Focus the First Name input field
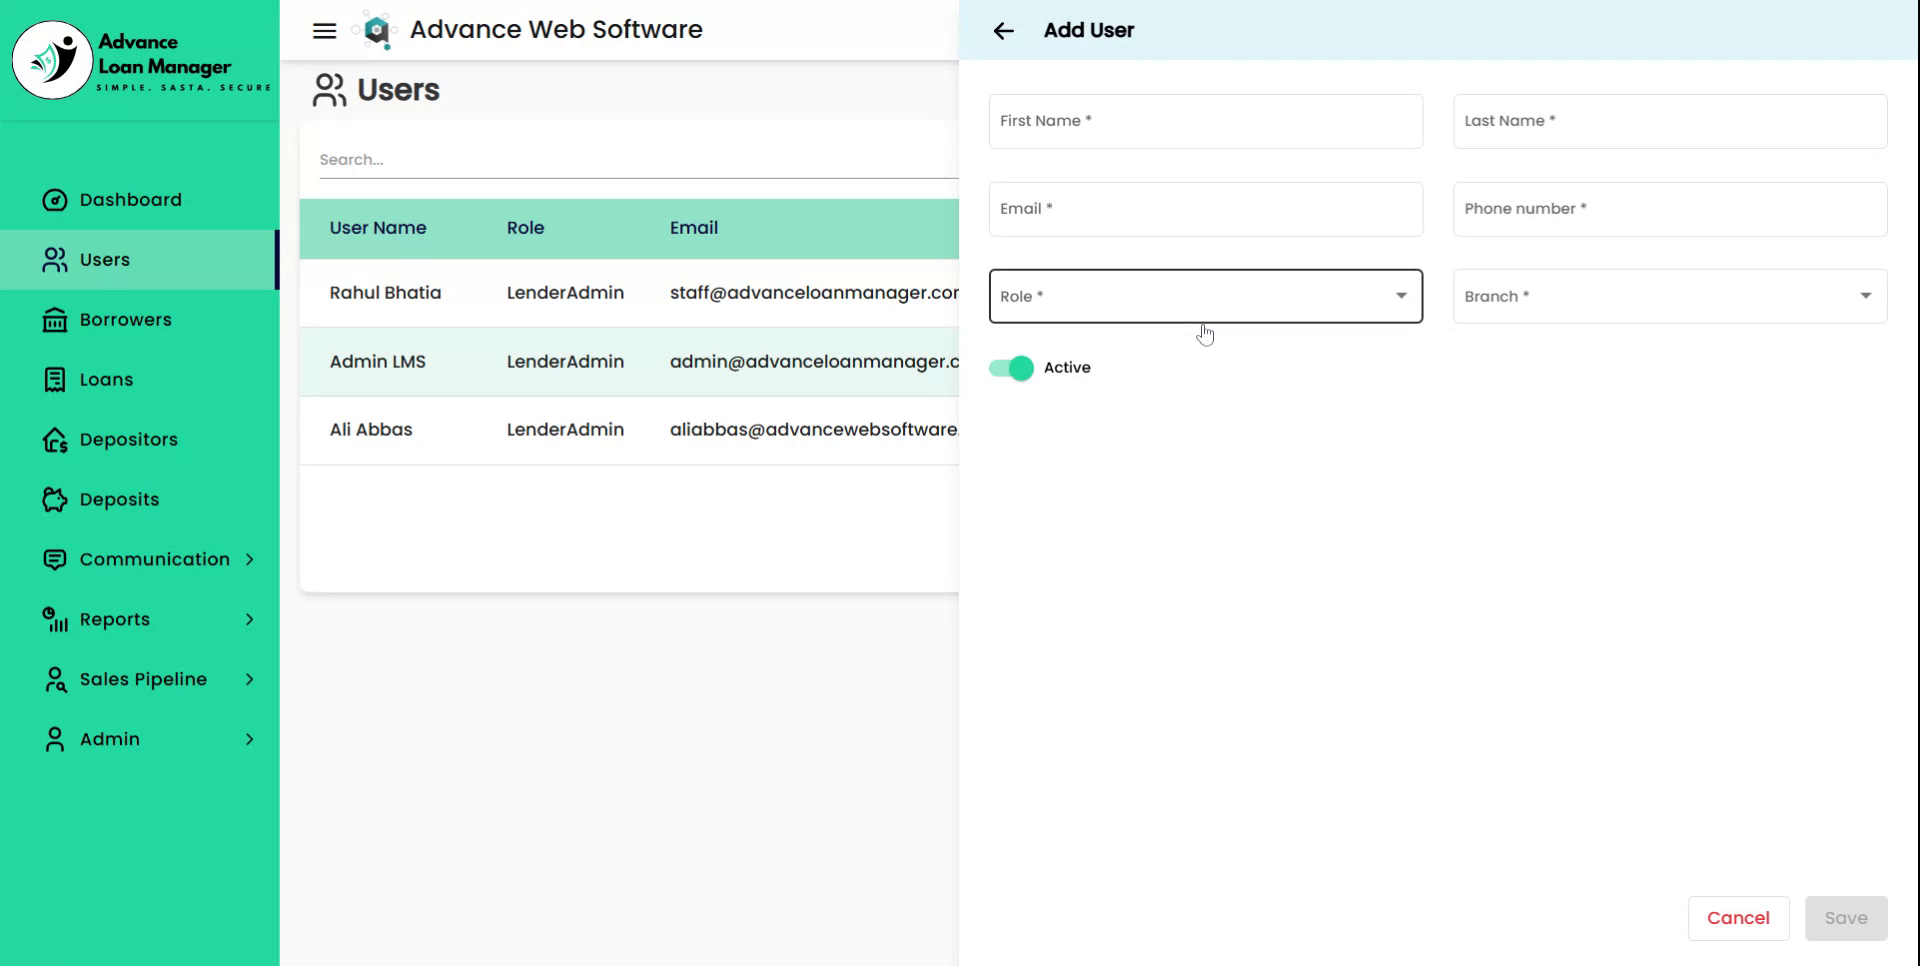Image resolution: width=1920 pixels, height=966 pixels. pyautogui.click(x=1205, y=121)
